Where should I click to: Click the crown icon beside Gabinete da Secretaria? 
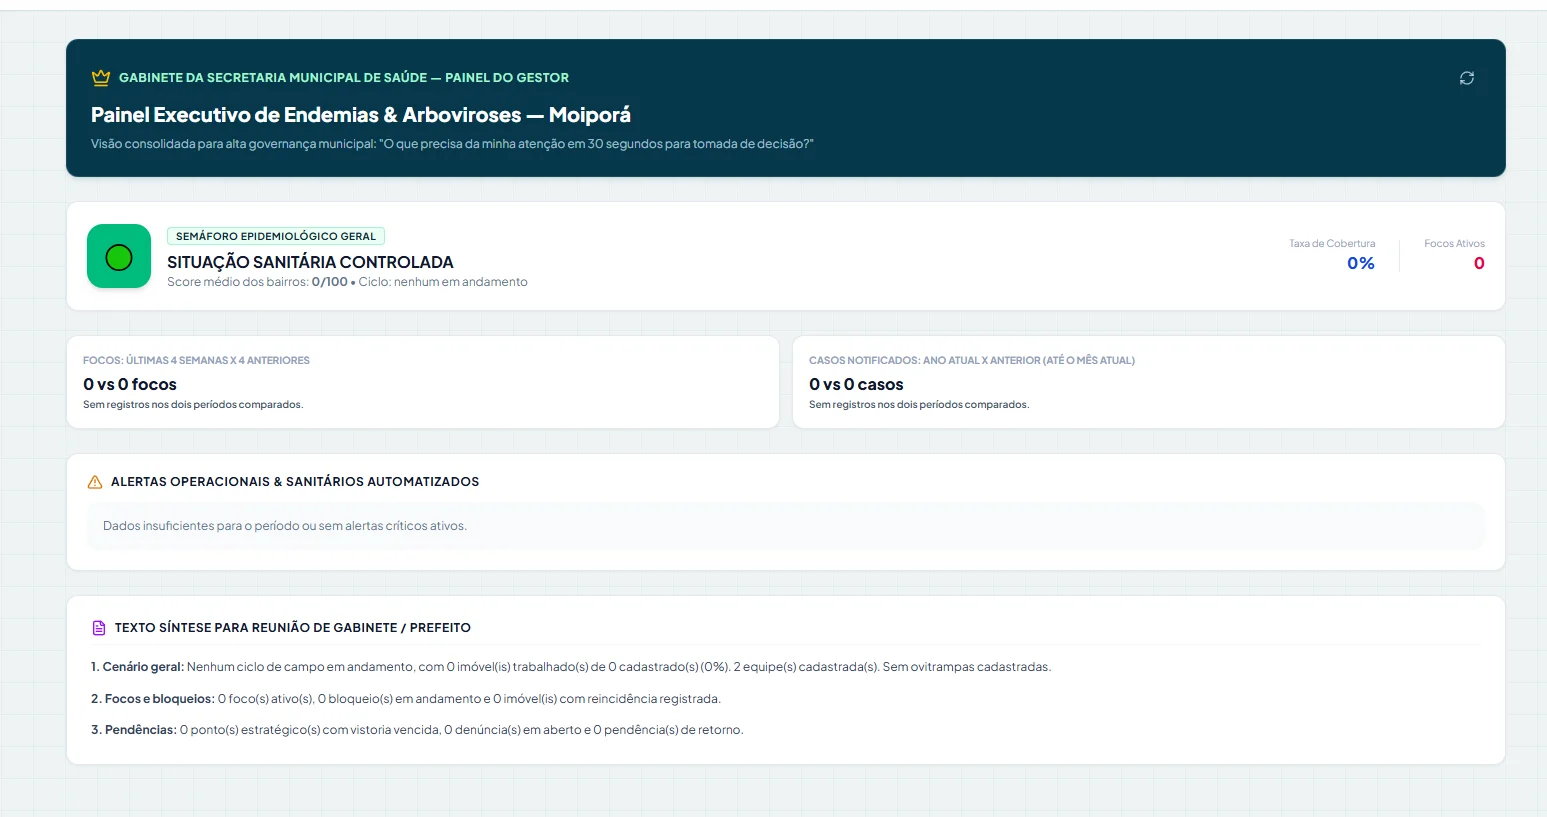coord(101,78)
